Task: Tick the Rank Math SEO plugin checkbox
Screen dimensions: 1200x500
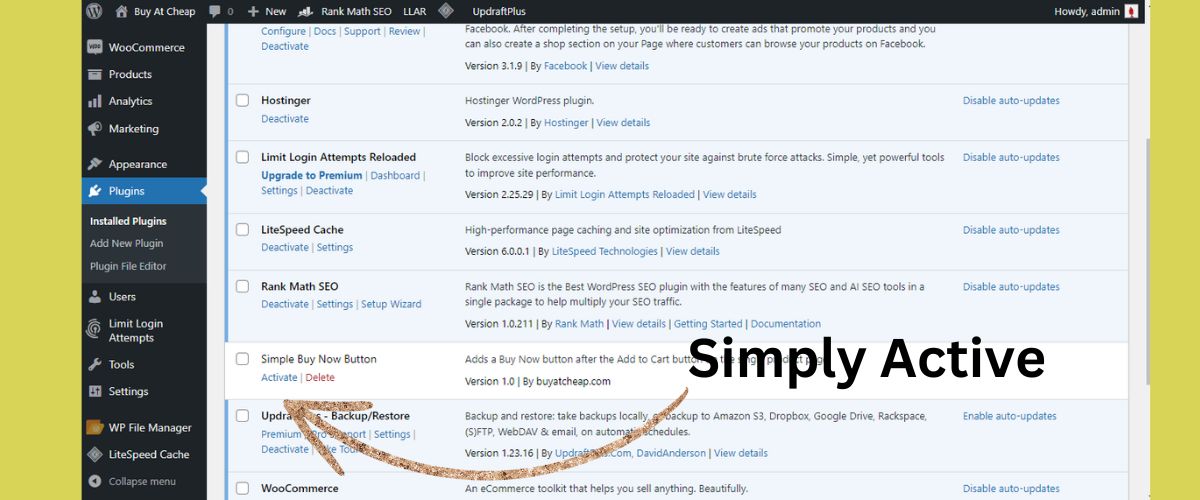Action: [242, 286]
